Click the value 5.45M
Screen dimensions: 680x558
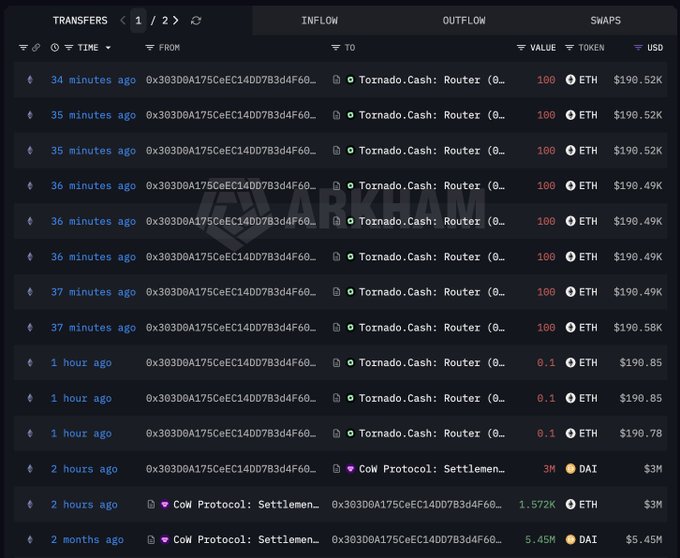point(540,539)
